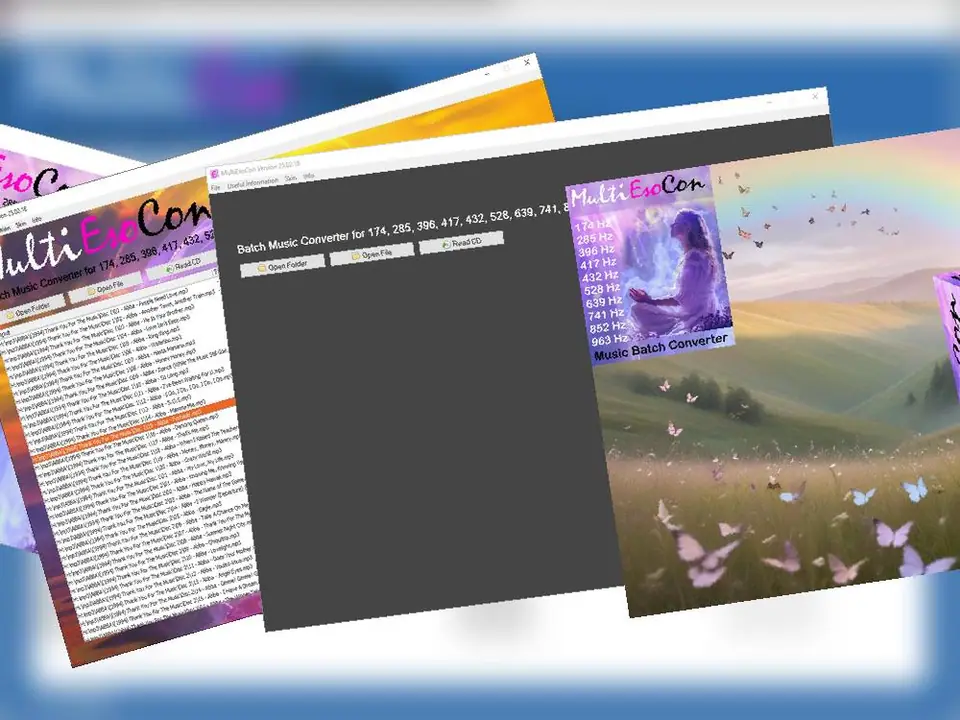
Task: Click the Music Batch Converter logo image
Action: 650,265
